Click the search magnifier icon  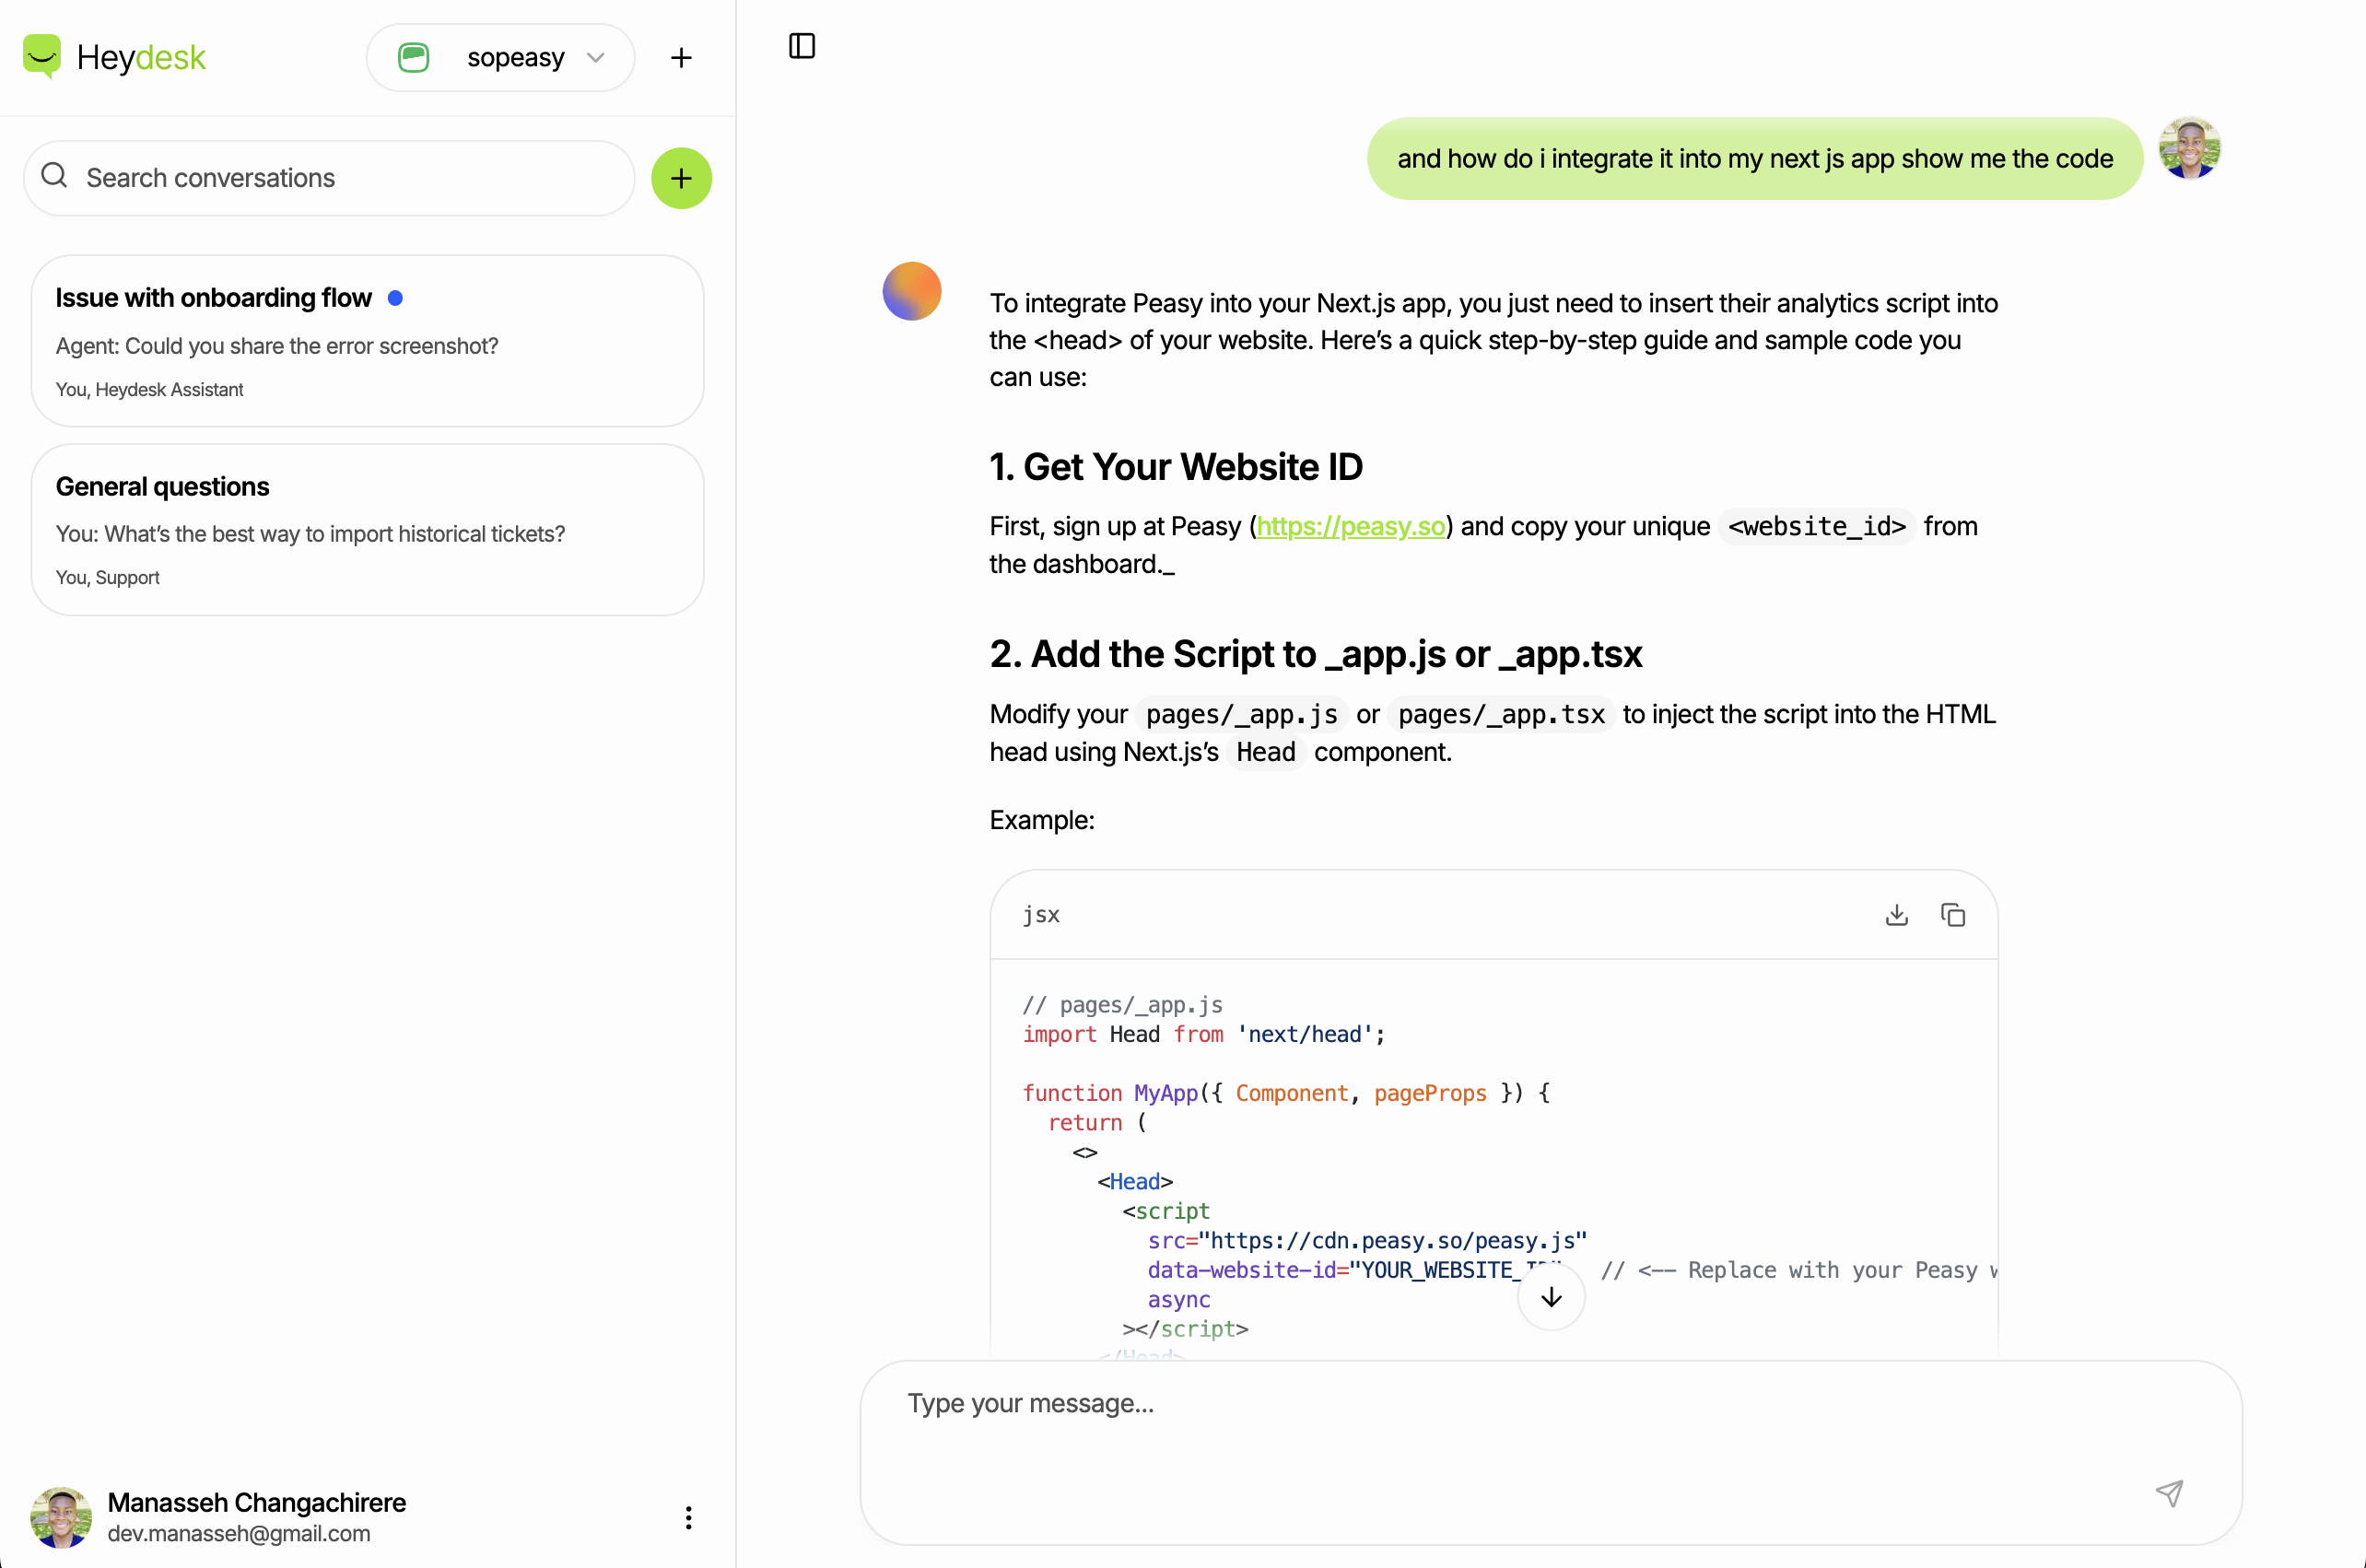click(x=54, y=176)
